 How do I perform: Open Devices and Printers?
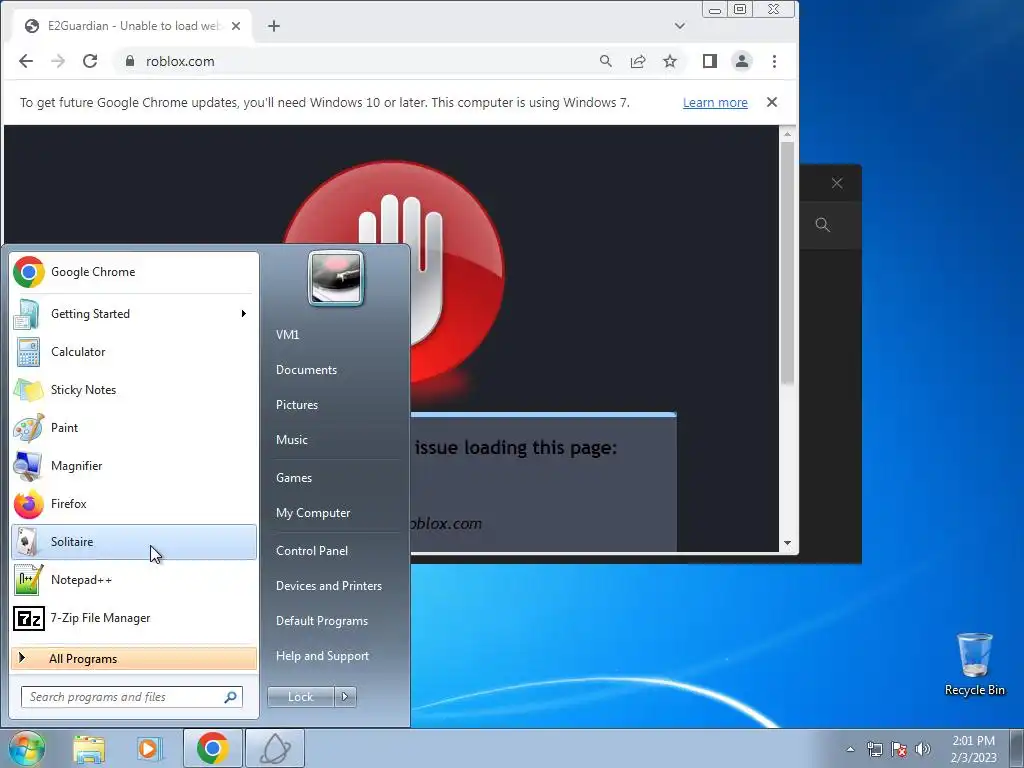tap(328, 586)
